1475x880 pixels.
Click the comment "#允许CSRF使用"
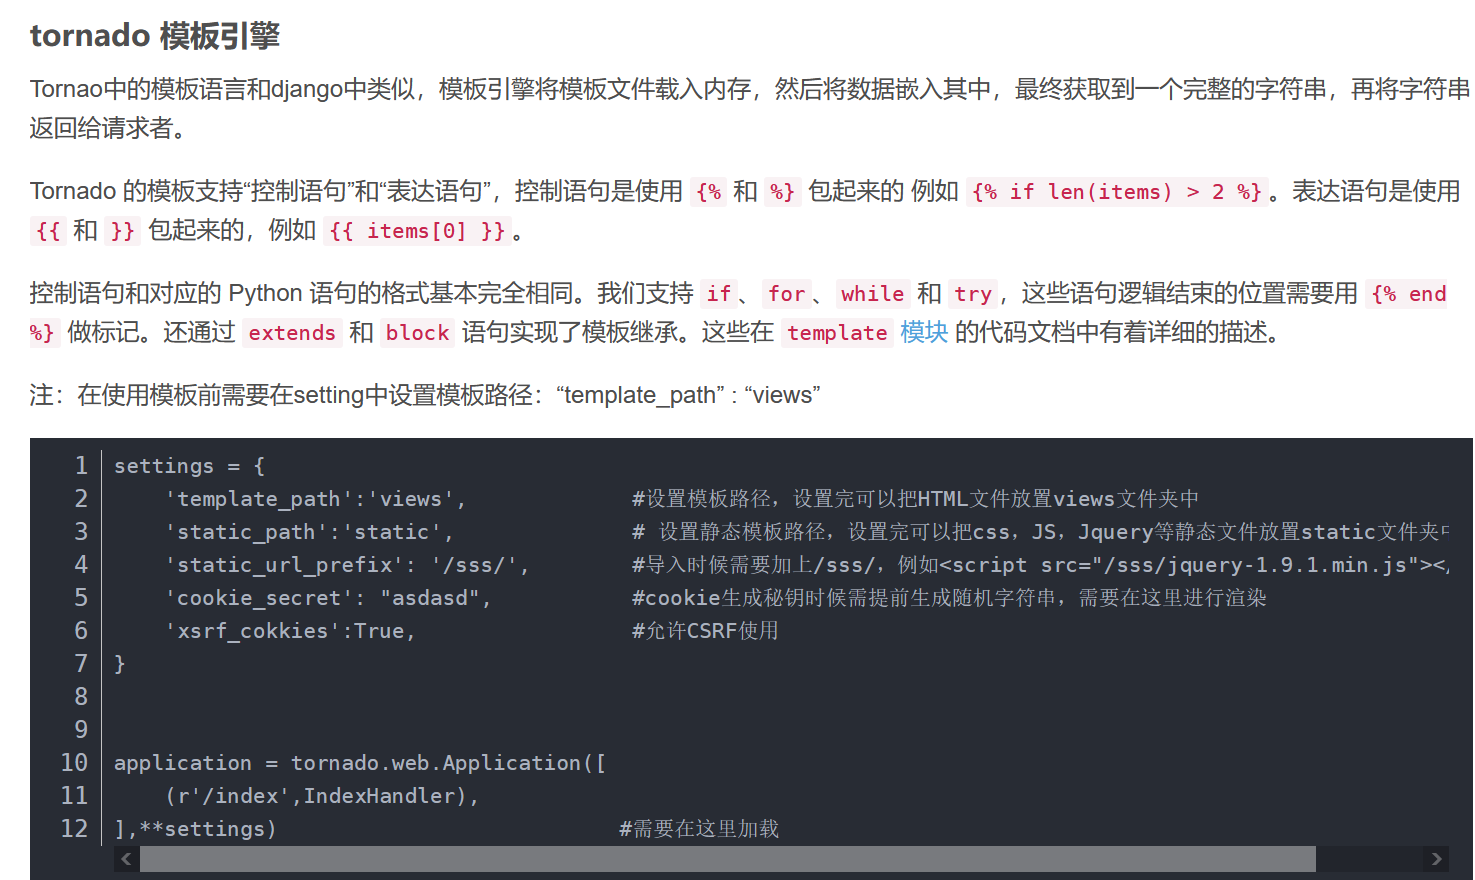[x=705, y=631]
